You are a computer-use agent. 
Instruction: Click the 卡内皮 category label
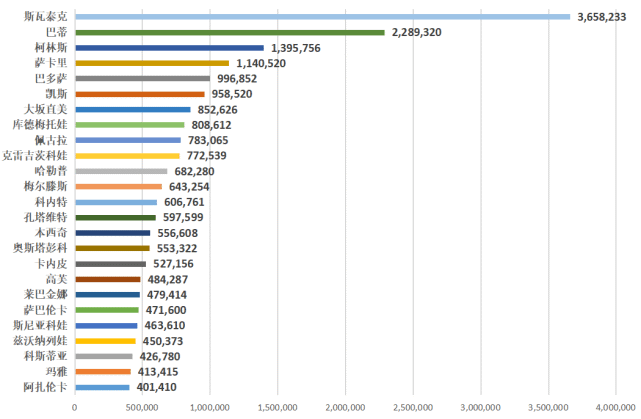51,264
